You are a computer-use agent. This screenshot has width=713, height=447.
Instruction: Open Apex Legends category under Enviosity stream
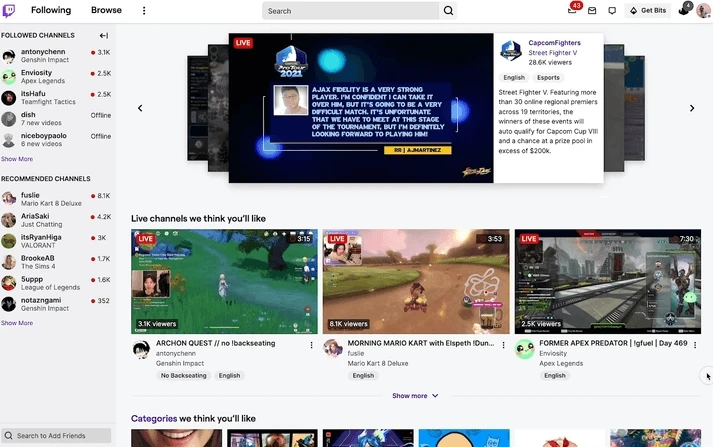click(x=561, y=363)
